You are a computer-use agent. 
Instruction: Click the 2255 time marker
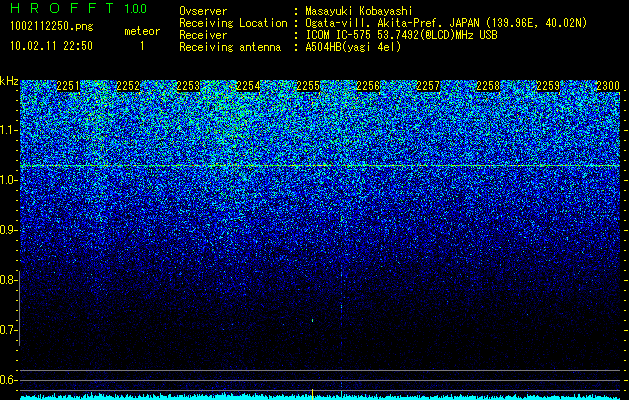[308, 86]
